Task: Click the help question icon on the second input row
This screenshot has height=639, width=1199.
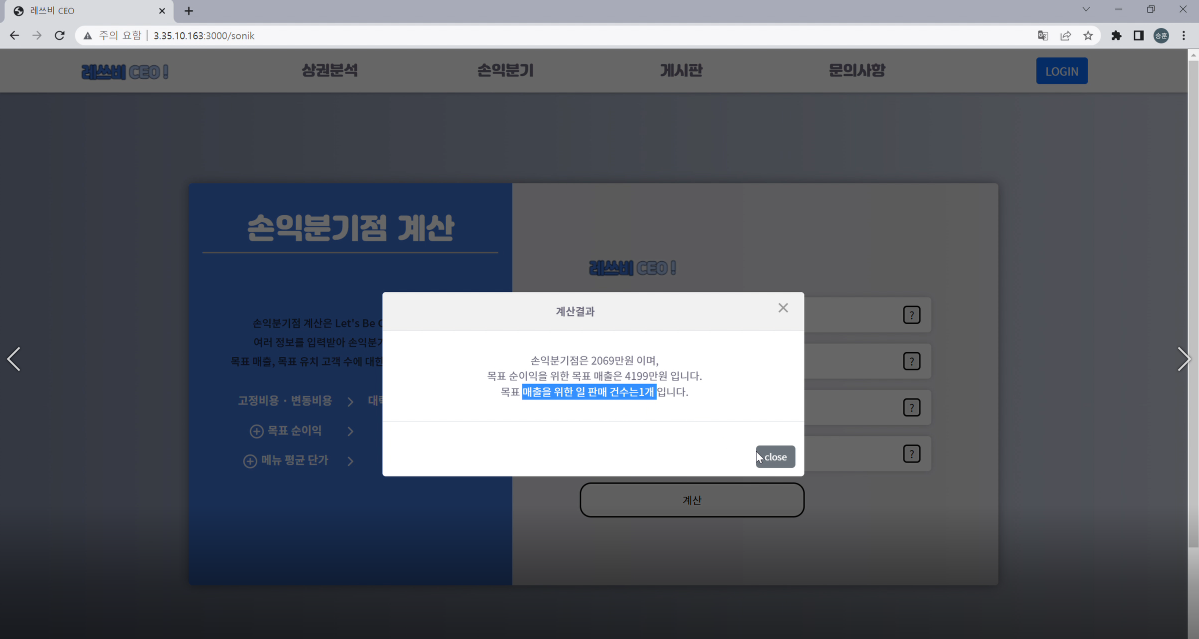Action: coord(911,362)
